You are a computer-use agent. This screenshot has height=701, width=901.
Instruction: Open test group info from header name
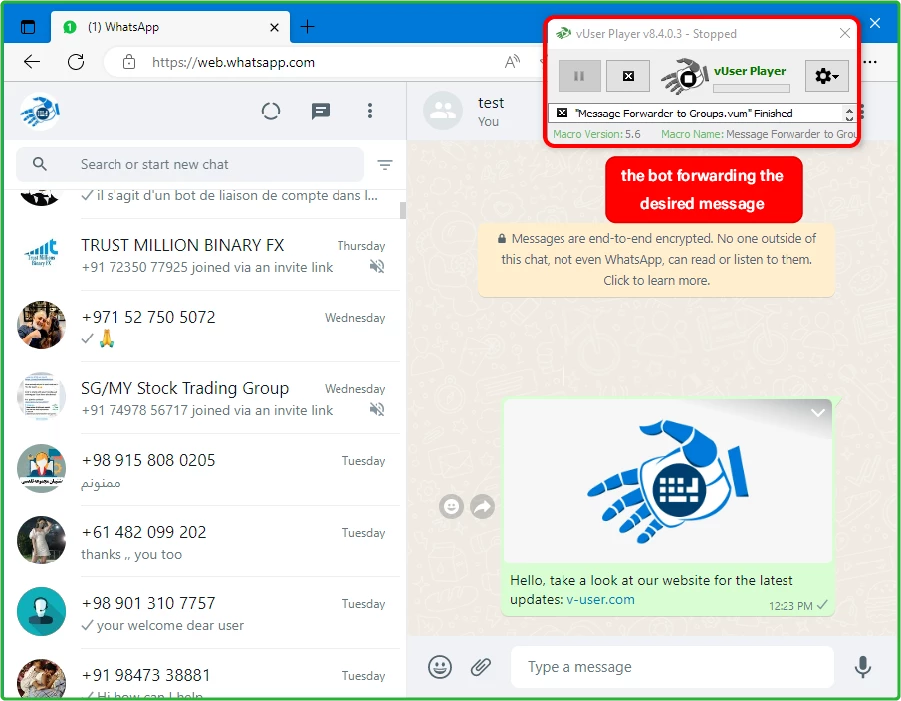[491, 103]
